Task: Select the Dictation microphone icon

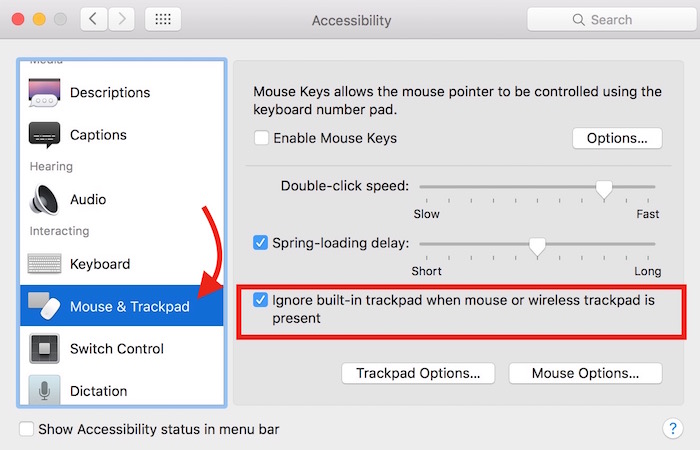Action: (45, 390)
